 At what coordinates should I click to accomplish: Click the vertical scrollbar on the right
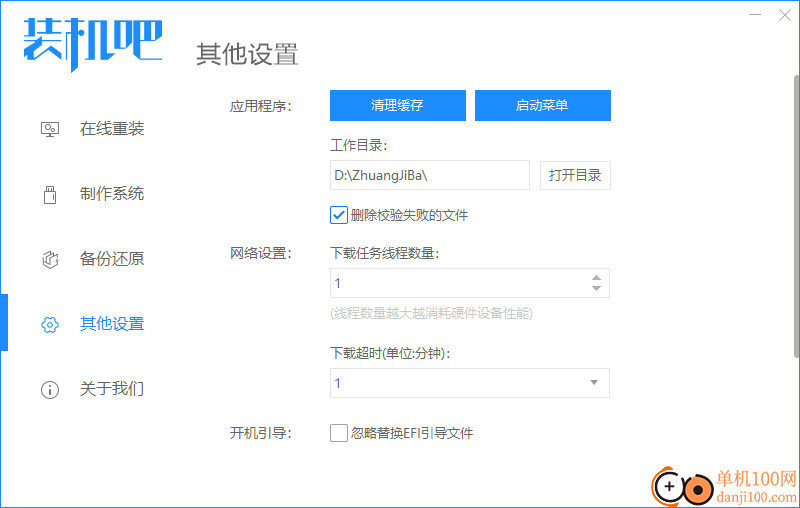coord(796,217)
